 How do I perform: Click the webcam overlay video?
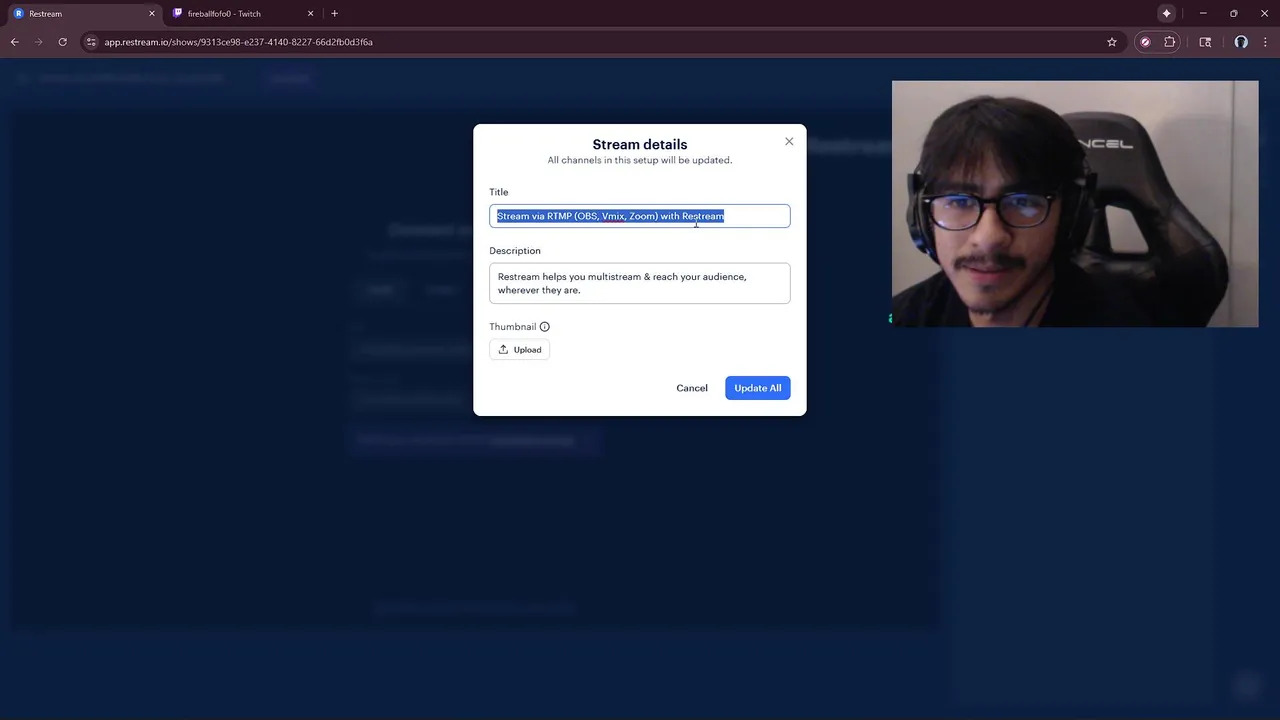click(x=1075, y=204)
